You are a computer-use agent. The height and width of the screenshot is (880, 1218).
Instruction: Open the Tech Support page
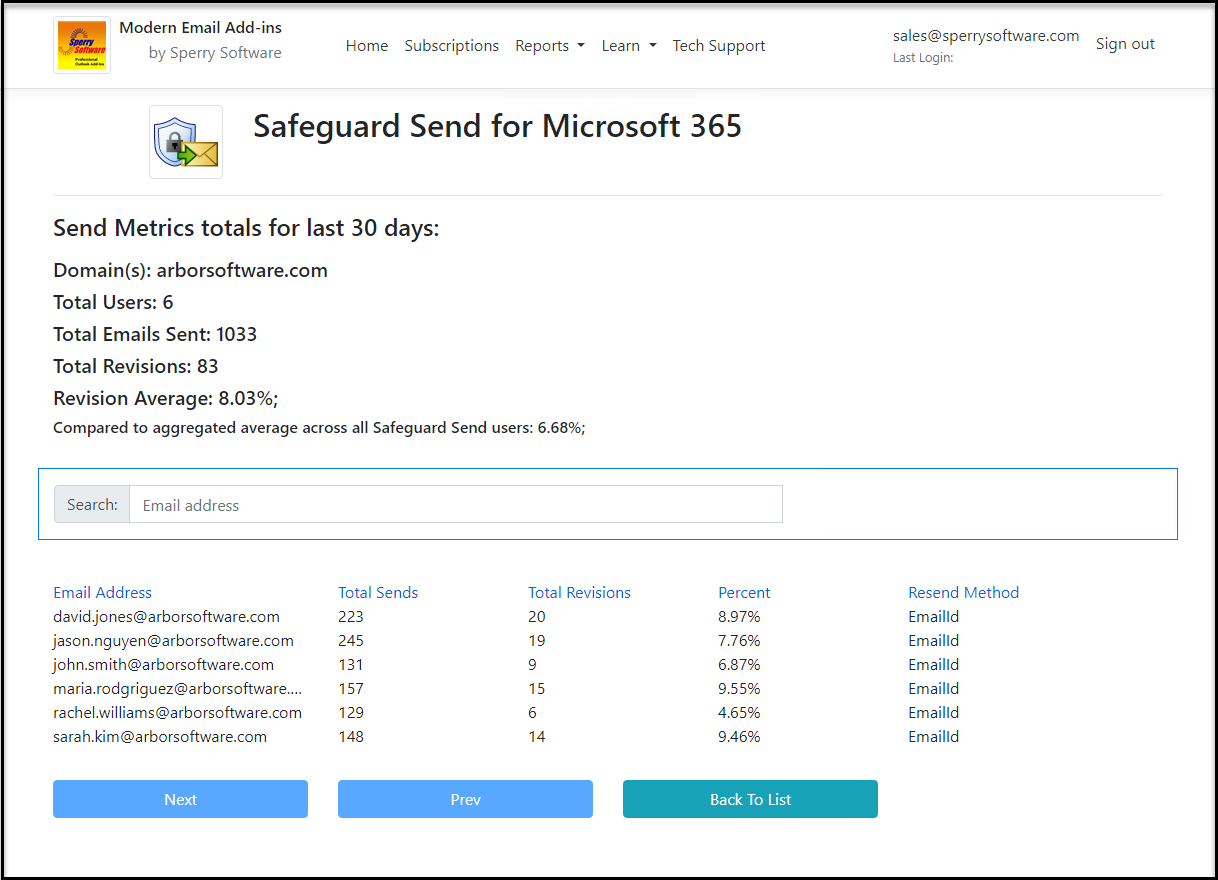click(719, 45)
